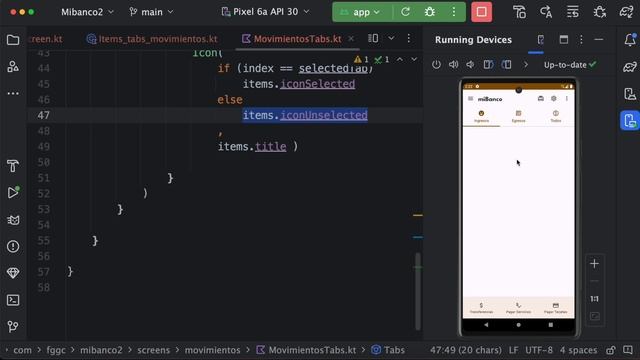Image resolution: width=640 pixels, height=360 pixels.
Task: Click the translate-style toolbar icon
Action: pyautogui.click(x=546, y=12)
